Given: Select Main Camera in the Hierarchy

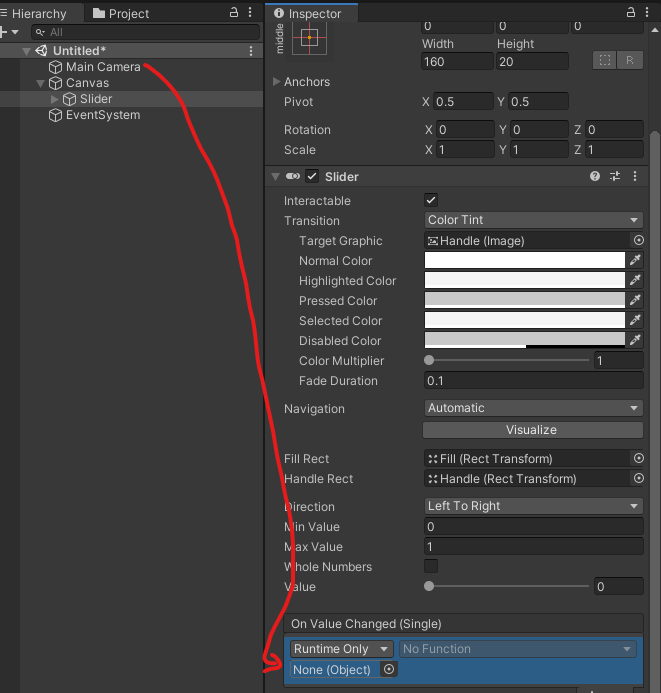Looking at the screenshot, I should (103, 67).
